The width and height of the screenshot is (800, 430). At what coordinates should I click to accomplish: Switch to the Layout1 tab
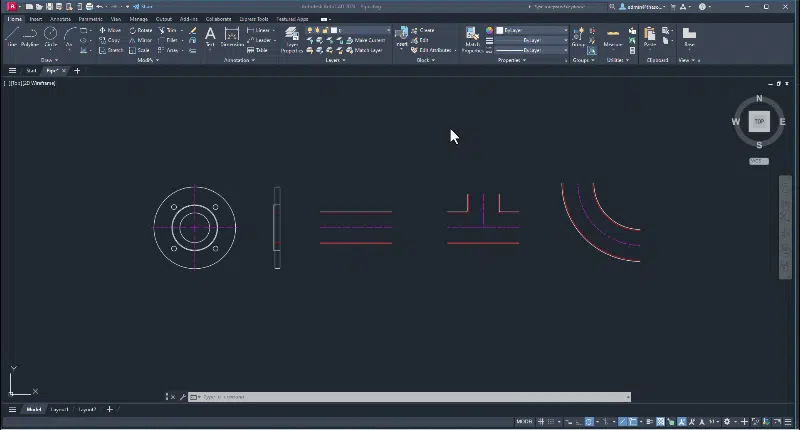click(59, 409)
